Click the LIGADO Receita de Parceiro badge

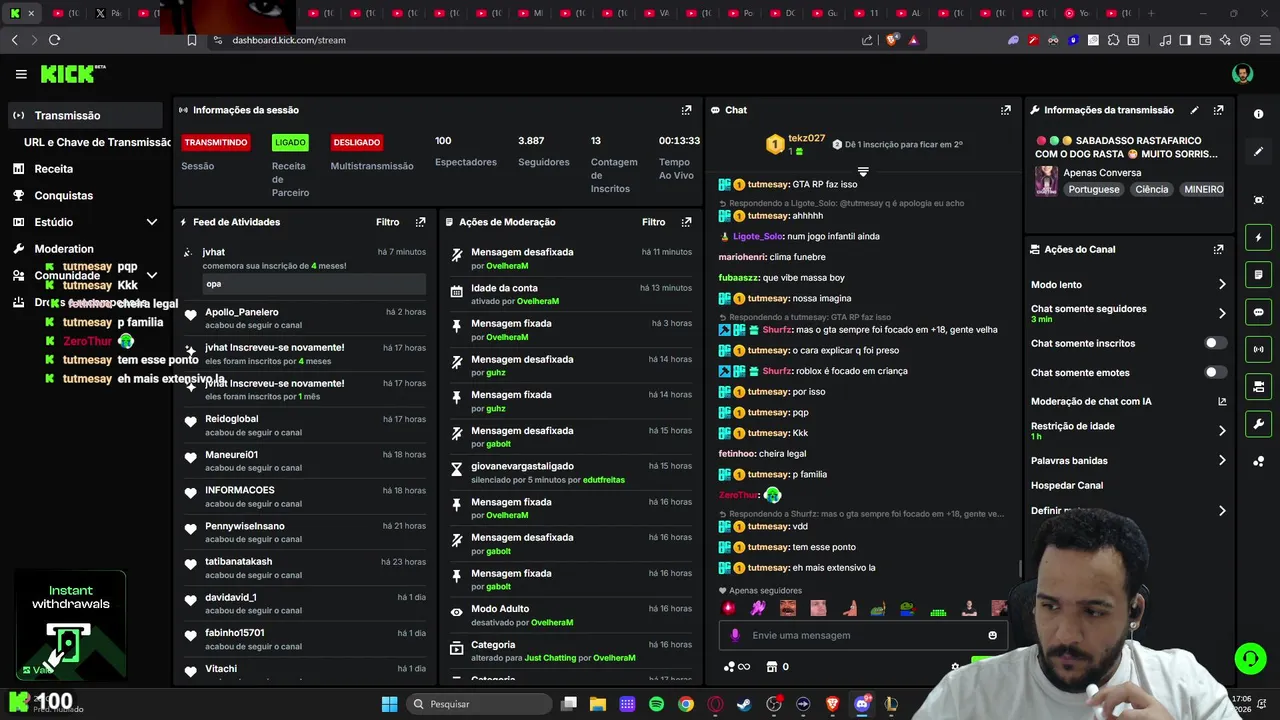click(290, 142)
